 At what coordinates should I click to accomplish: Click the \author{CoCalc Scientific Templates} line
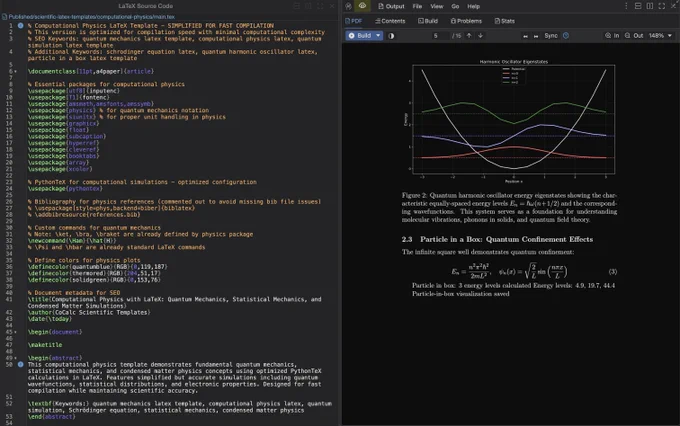click(89, 312)
